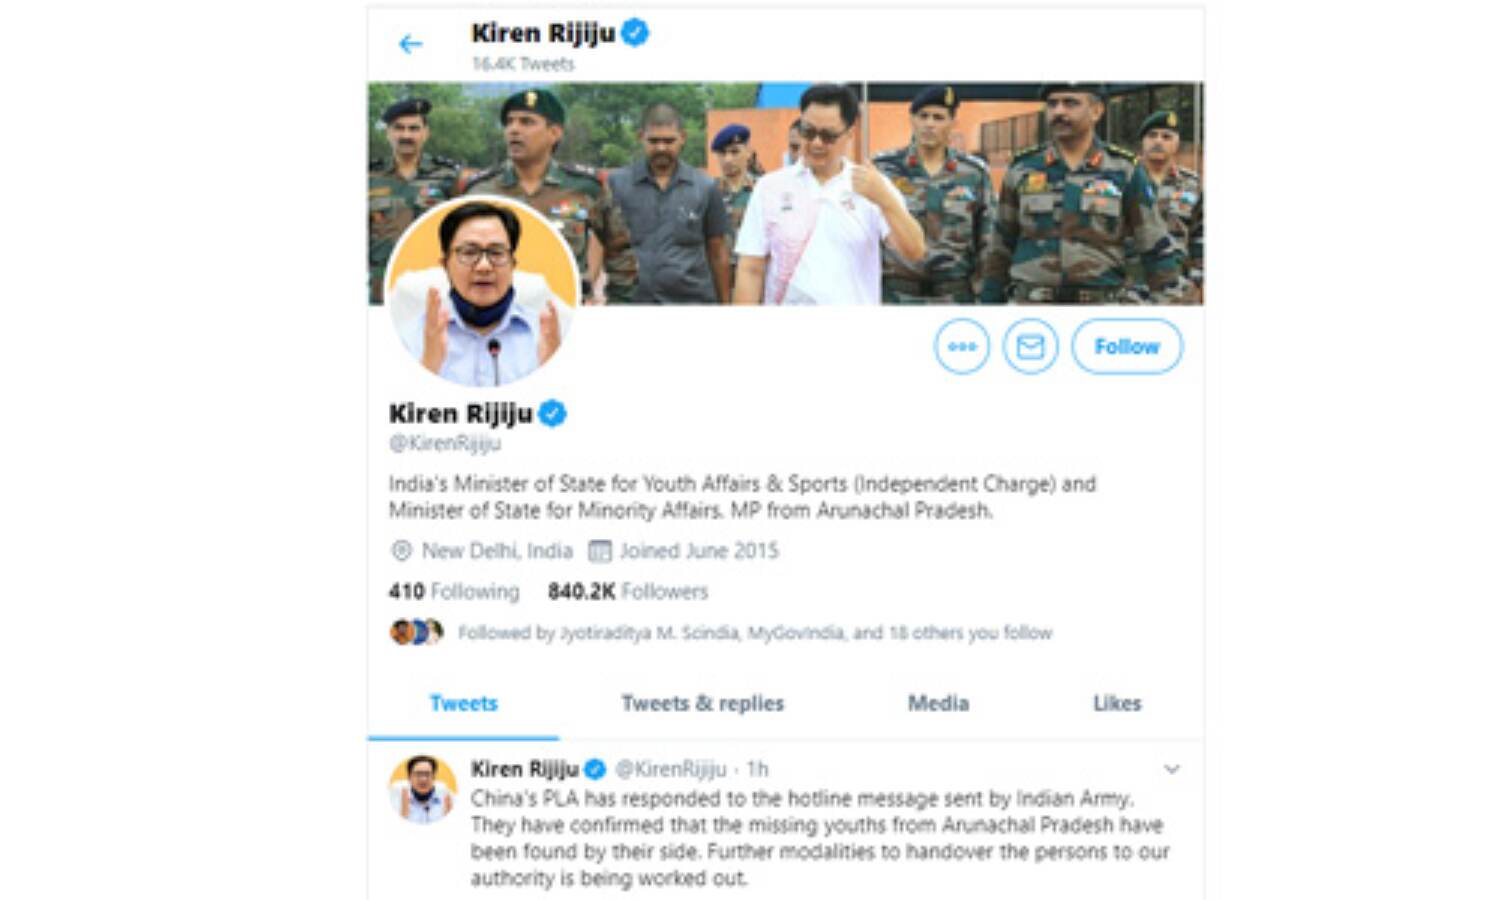Switch to the Tweets & replies tab
The width and height of the screenshot is (1500, 900).
[x=703, y=703]
